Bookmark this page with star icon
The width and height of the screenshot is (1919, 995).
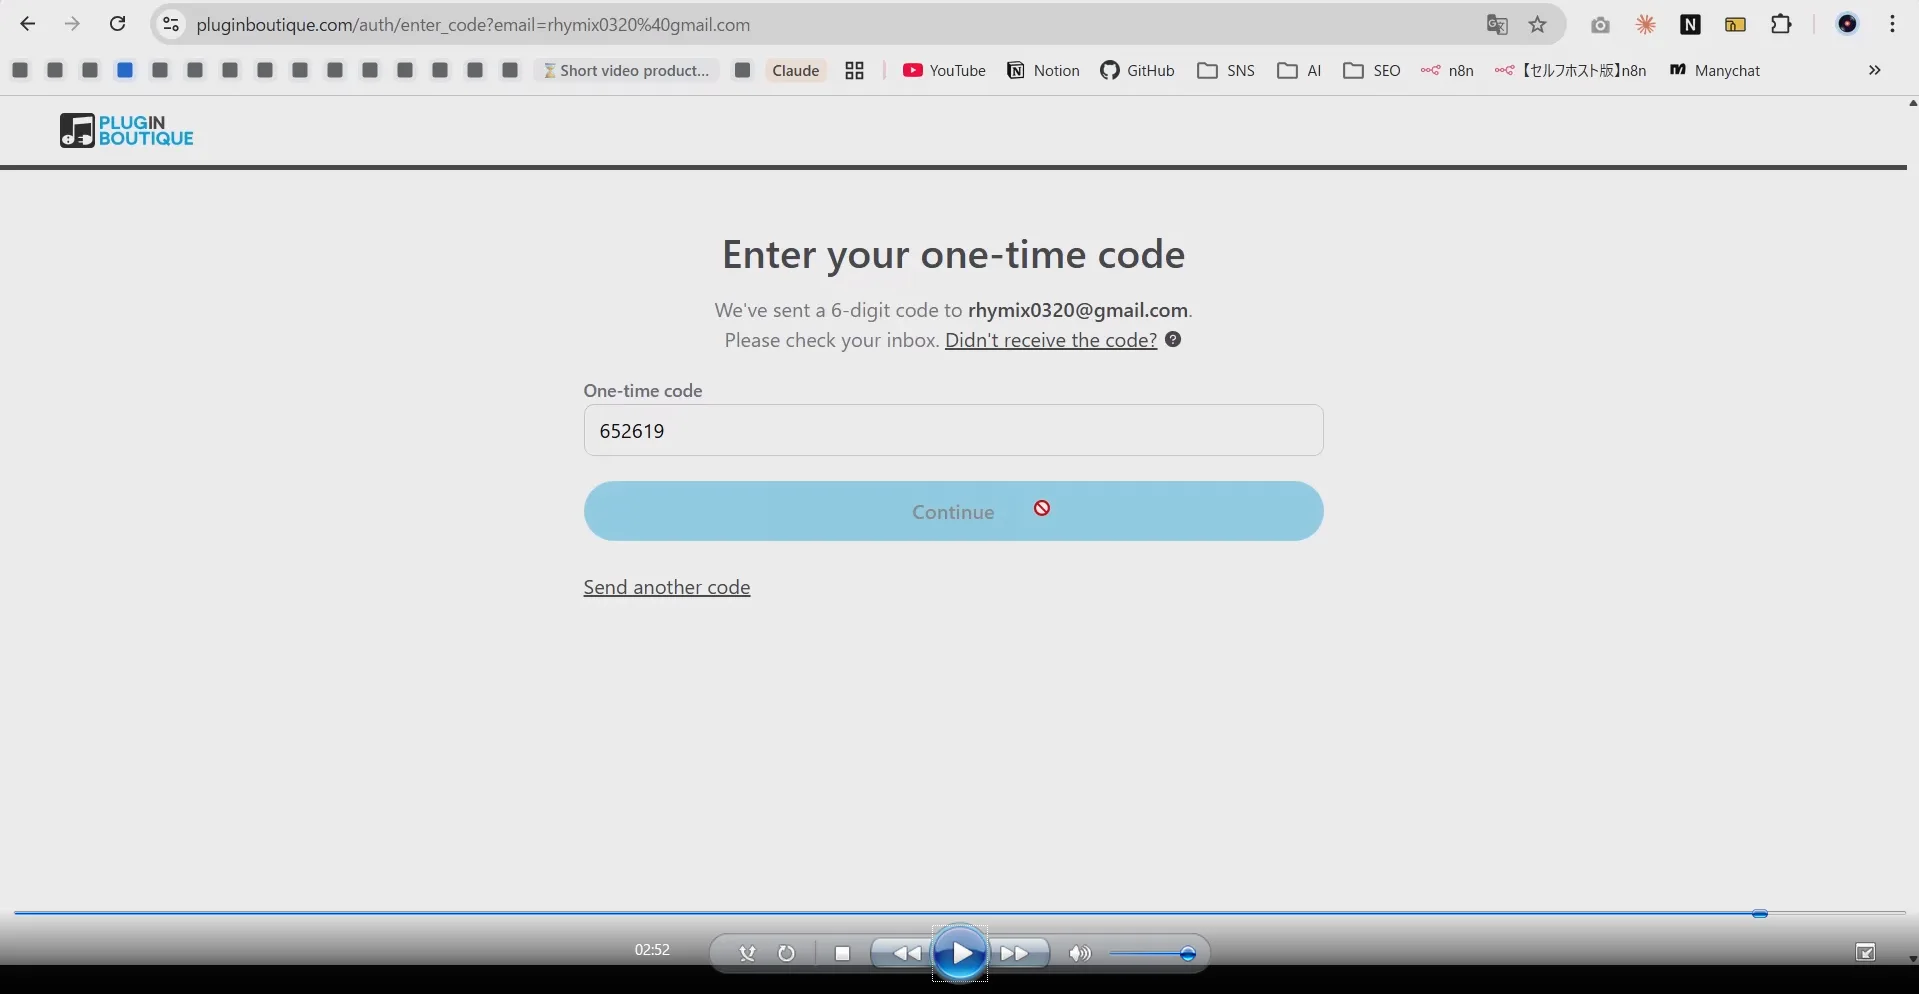coord(1538,25)
